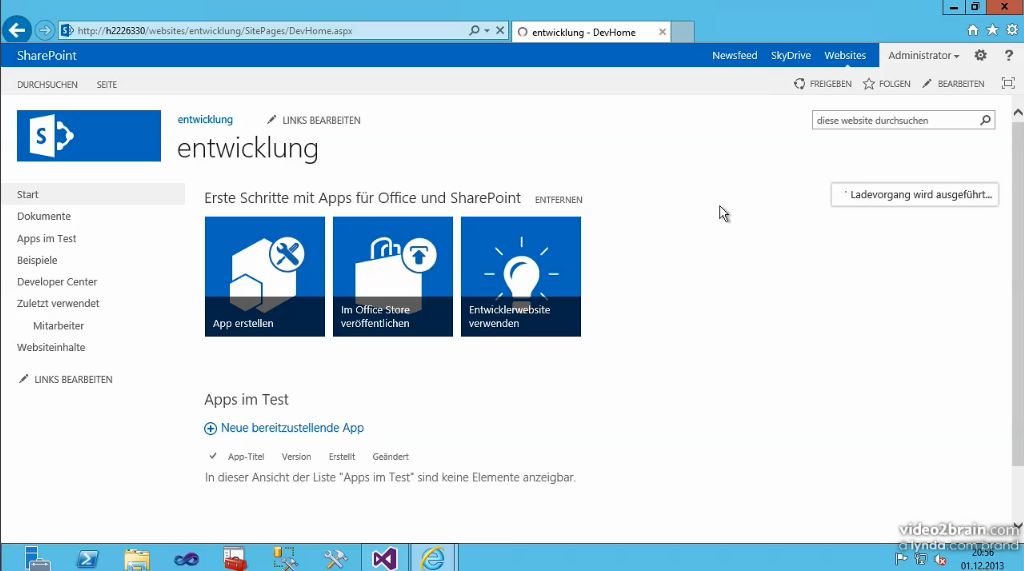
Task: Click scrollbar up arrow
Action: tap(1017, 113)
